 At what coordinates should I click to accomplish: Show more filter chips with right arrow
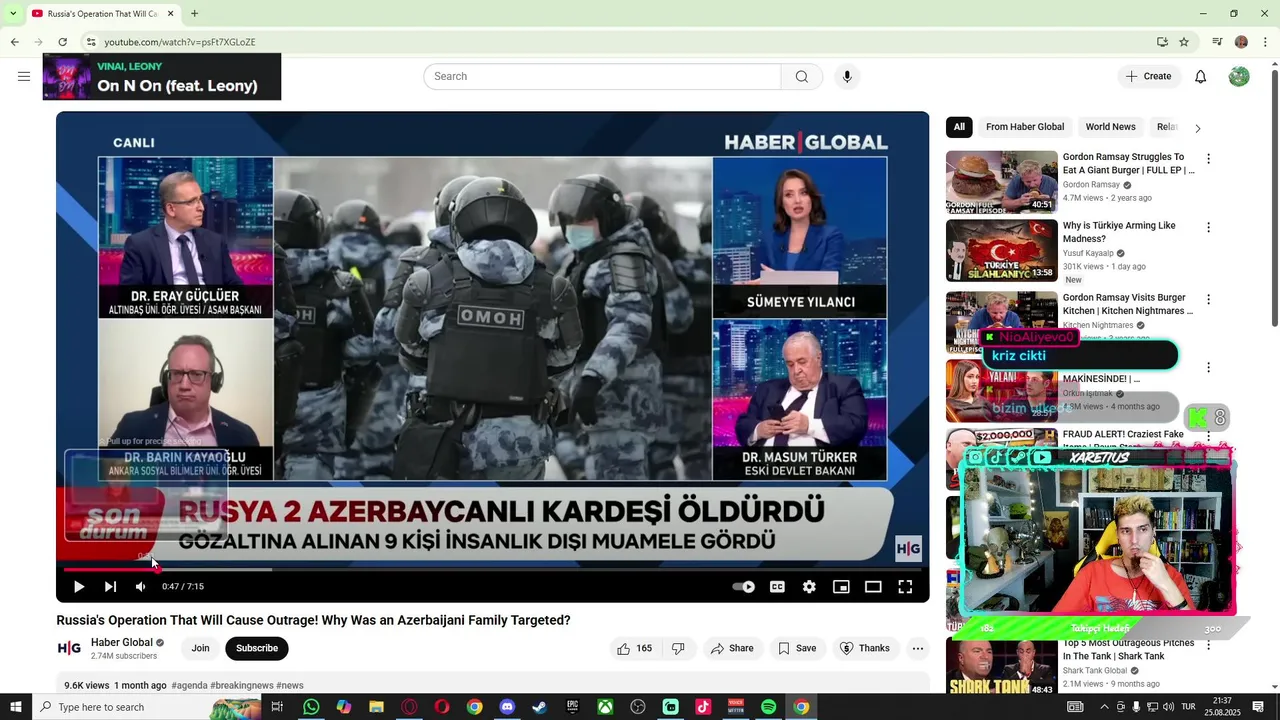[1197, 128]
